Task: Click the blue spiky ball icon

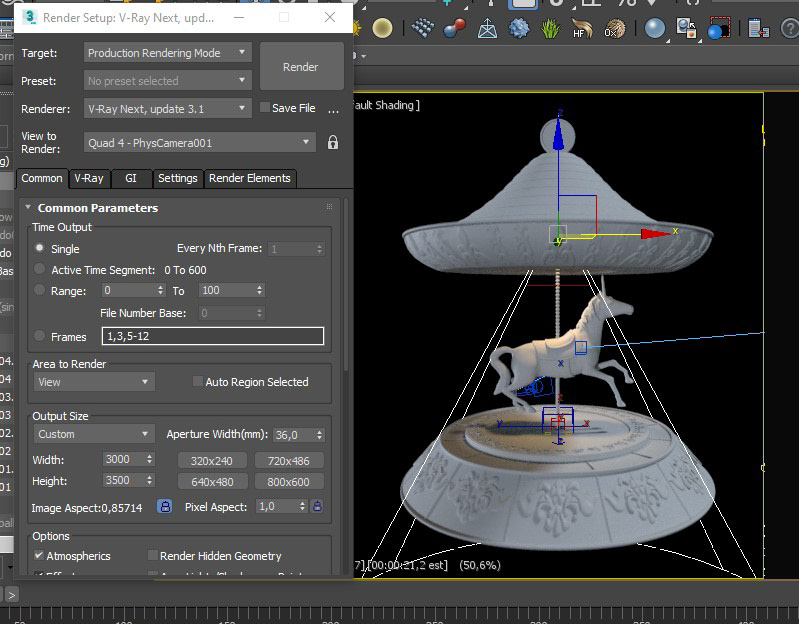Action: pos(519,28)
